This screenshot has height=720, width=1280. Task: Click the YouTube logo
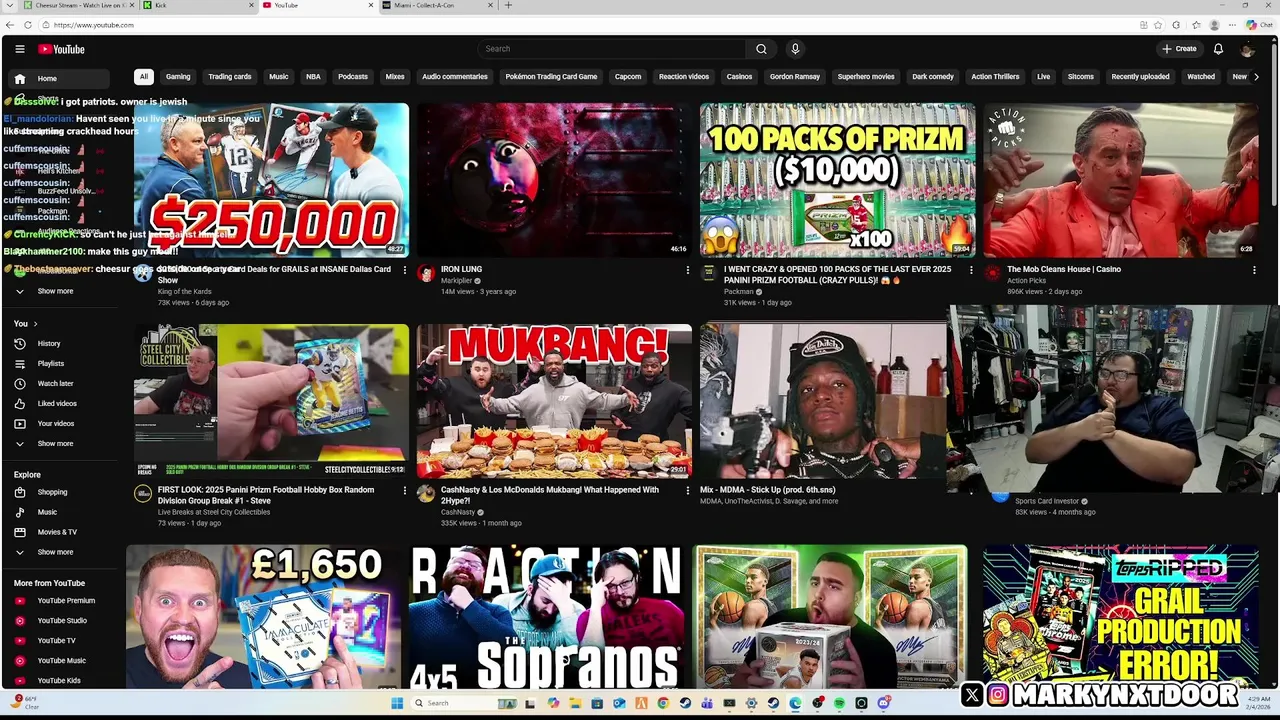(62, 49)
